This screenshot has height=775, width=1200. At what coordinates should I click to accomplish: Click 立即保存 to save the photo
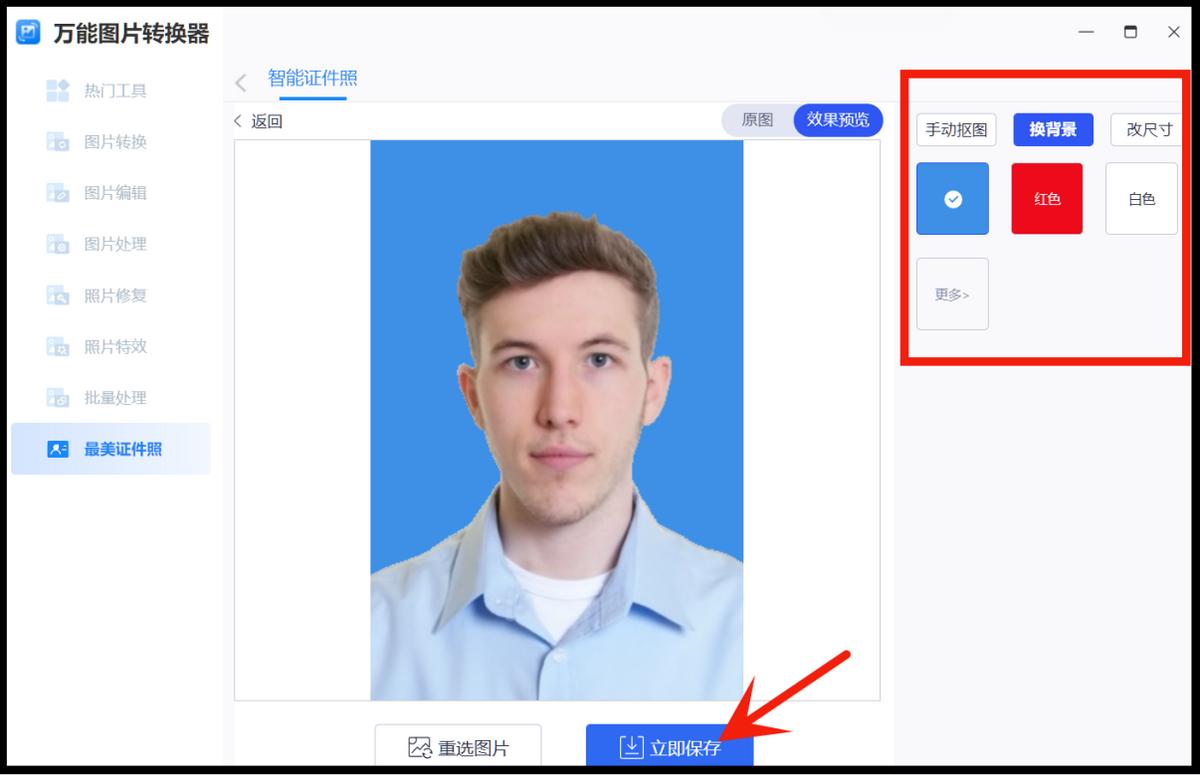(671, 745)
